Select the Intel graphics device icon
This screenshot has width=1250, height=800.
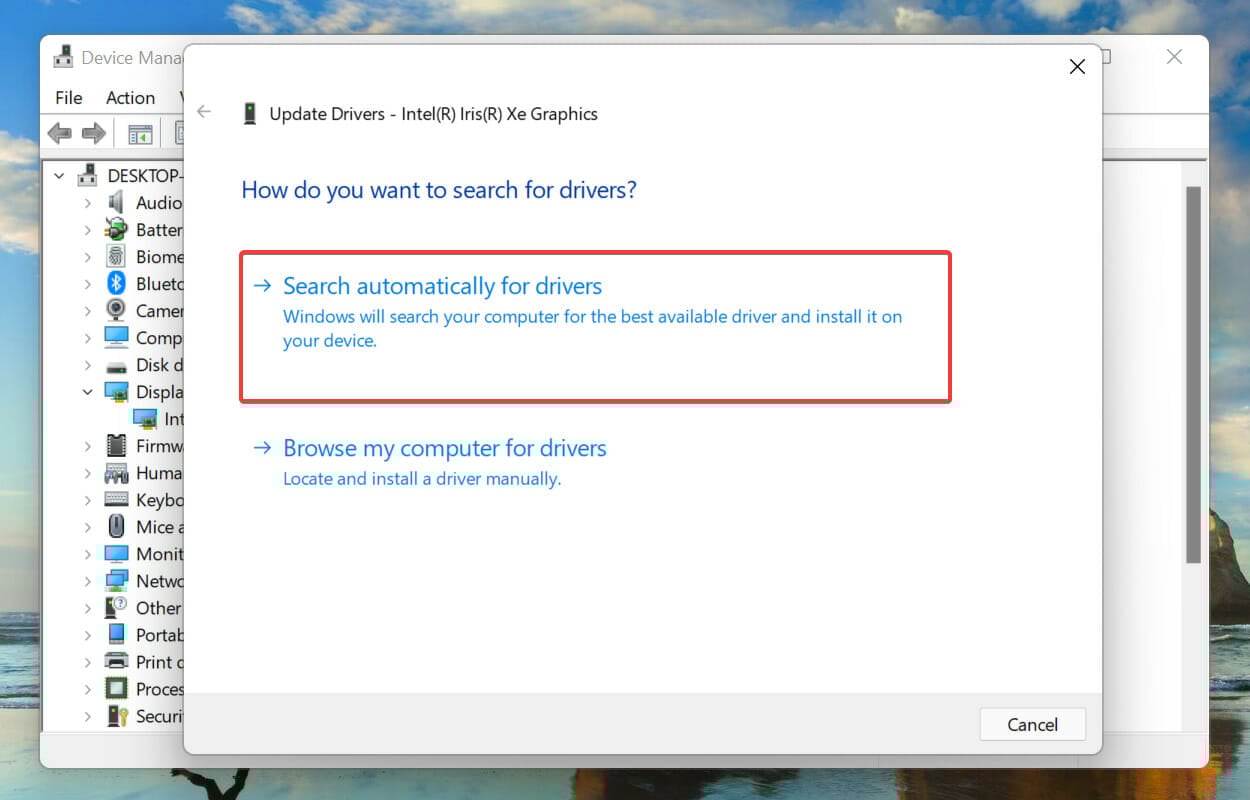145,419
